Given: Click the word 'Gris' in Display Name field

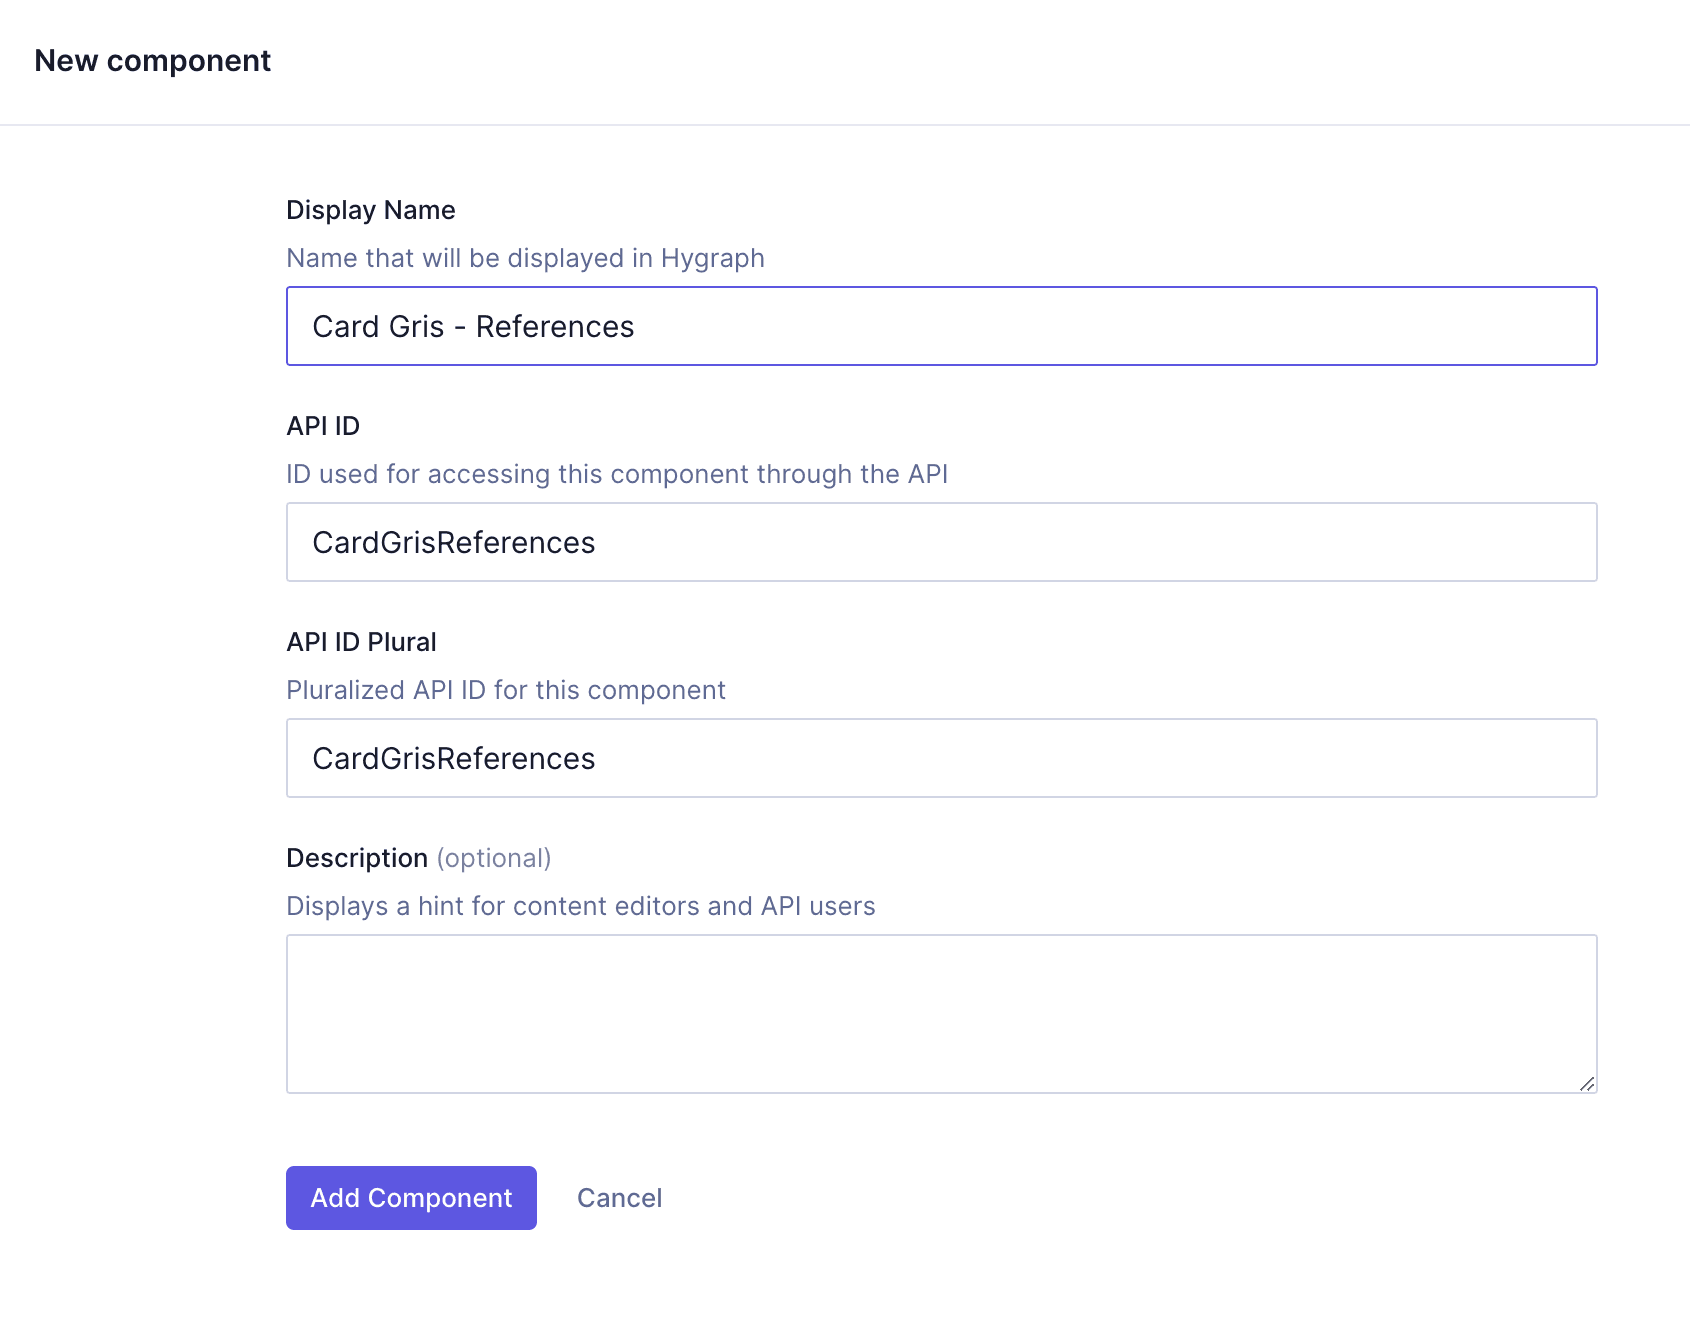Looking at the screenshot, I should click(x=416, y=327).
